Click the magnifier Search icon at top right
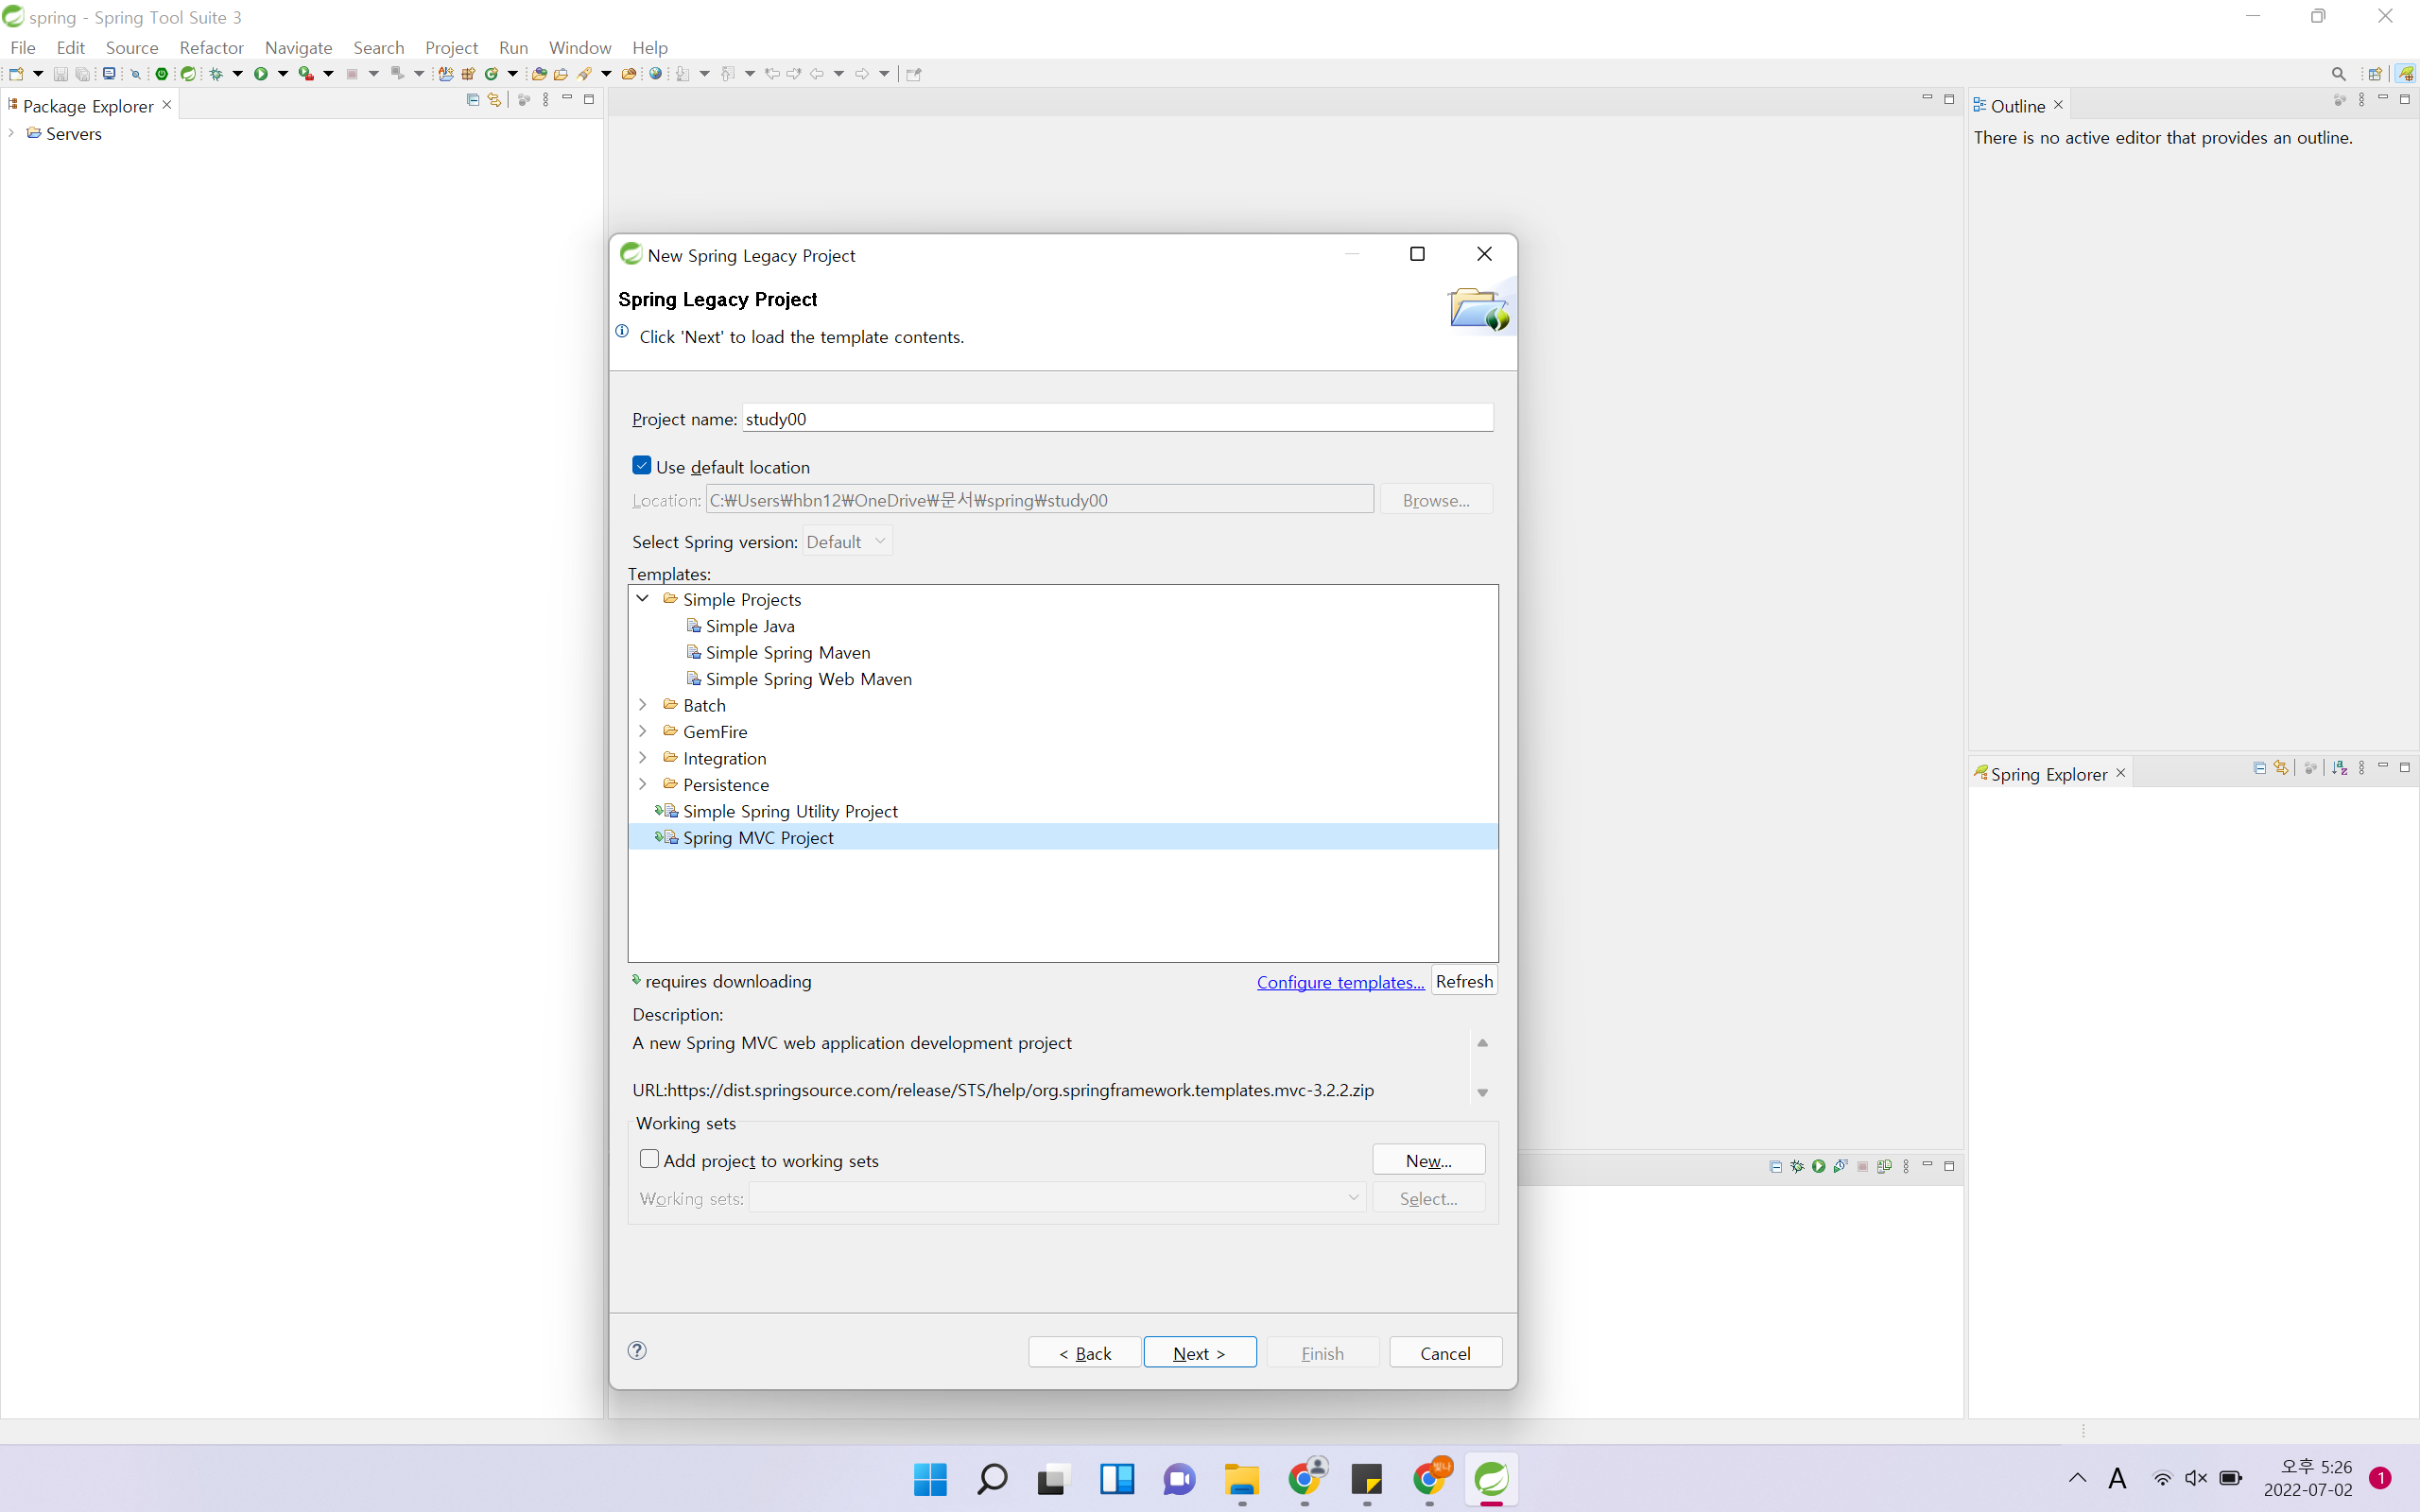Screen dimensions: 2420x1512 coord(2338,74)
